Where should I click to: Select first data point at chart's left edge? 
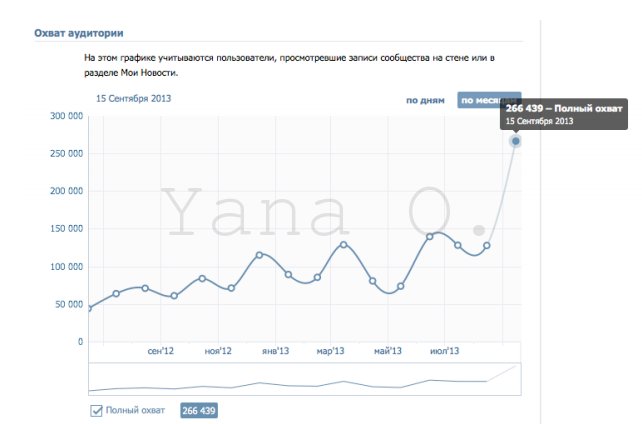coord(89,308)
